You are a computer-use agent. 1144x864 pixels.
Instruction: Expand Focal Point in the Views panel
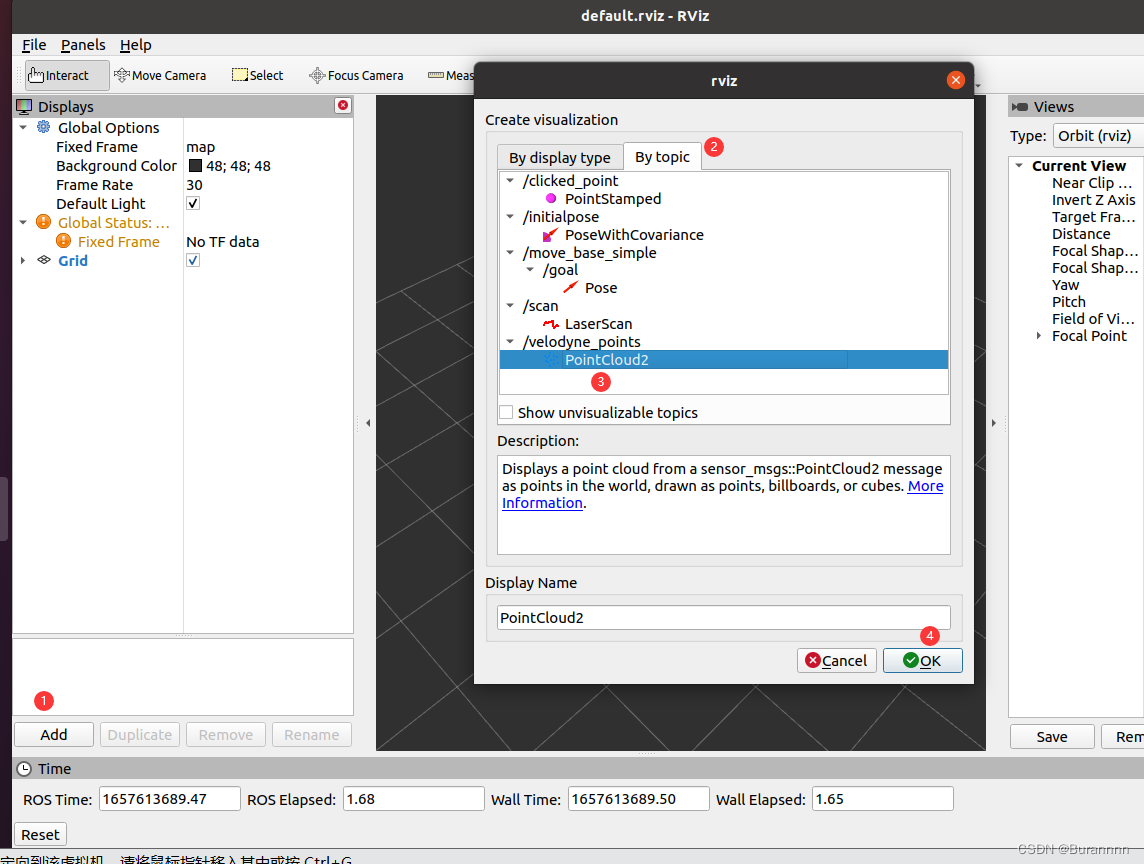tap(1037, 336)
